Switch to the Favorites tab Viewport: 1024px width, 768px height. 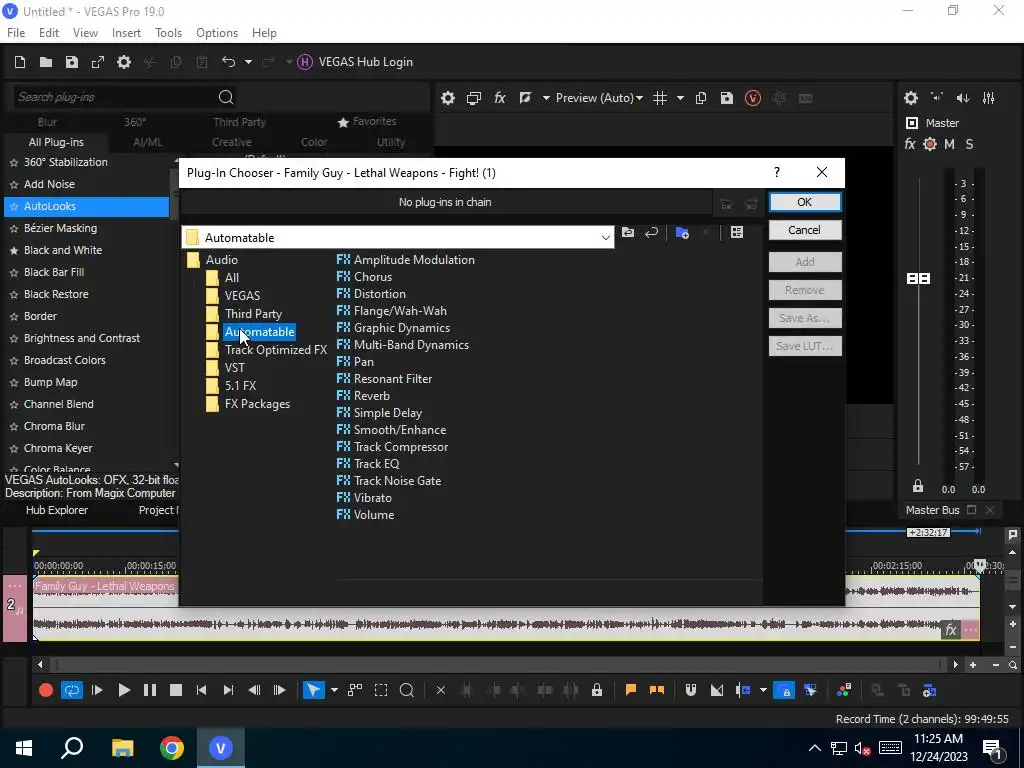367,121
